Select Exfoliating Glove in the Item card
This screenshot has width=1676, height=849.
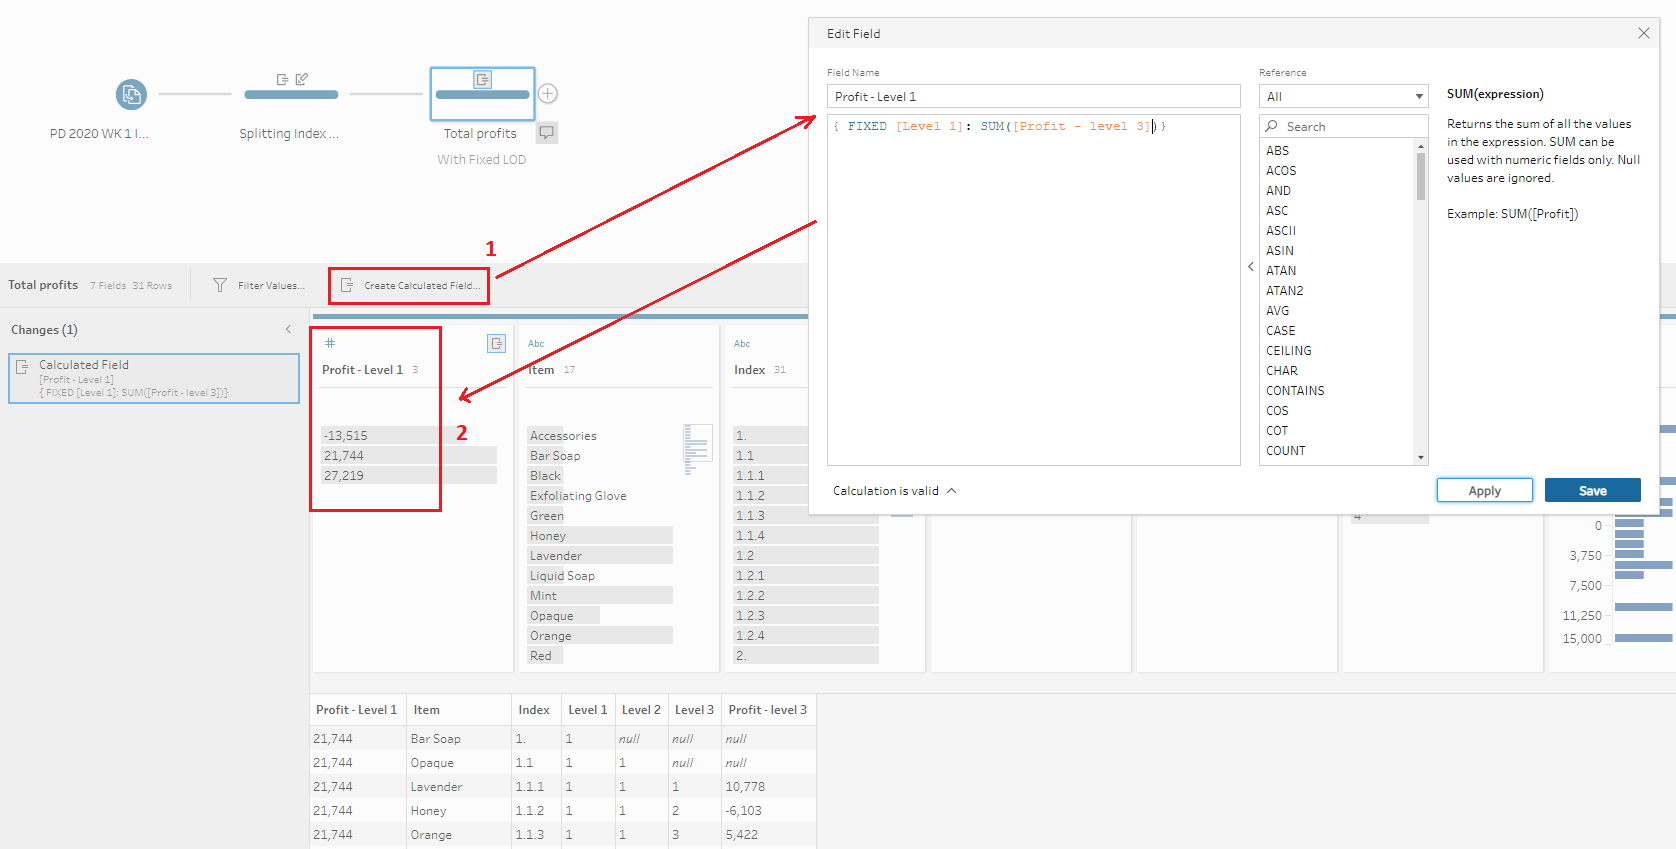click(578, 496)
